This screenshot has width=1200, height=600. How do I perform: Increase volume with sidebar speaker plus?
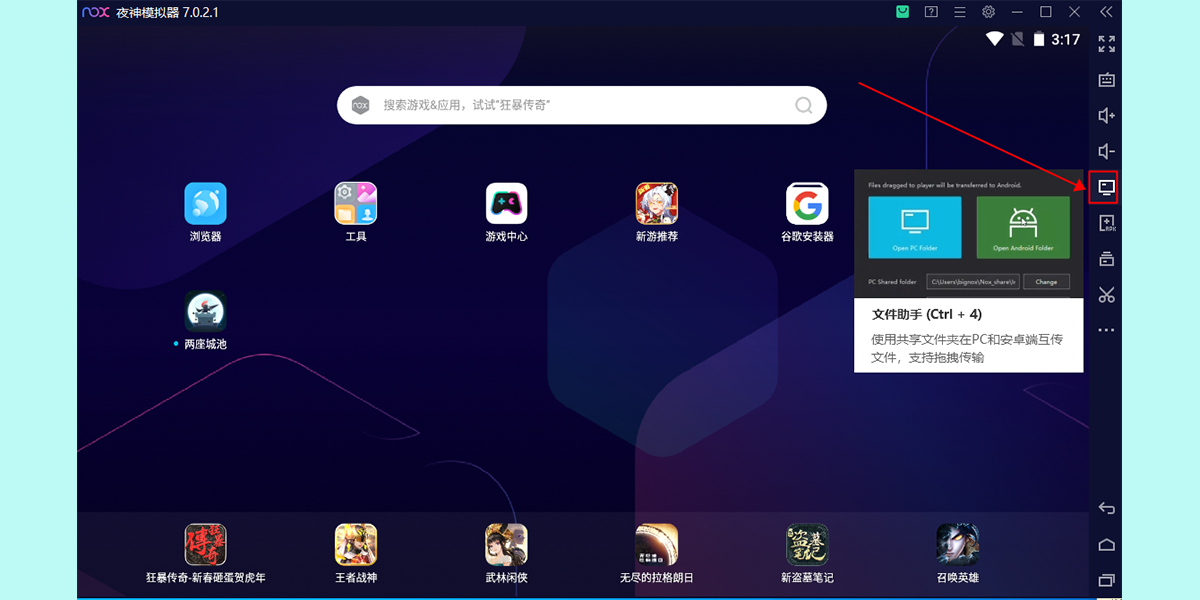point(1106,116)
